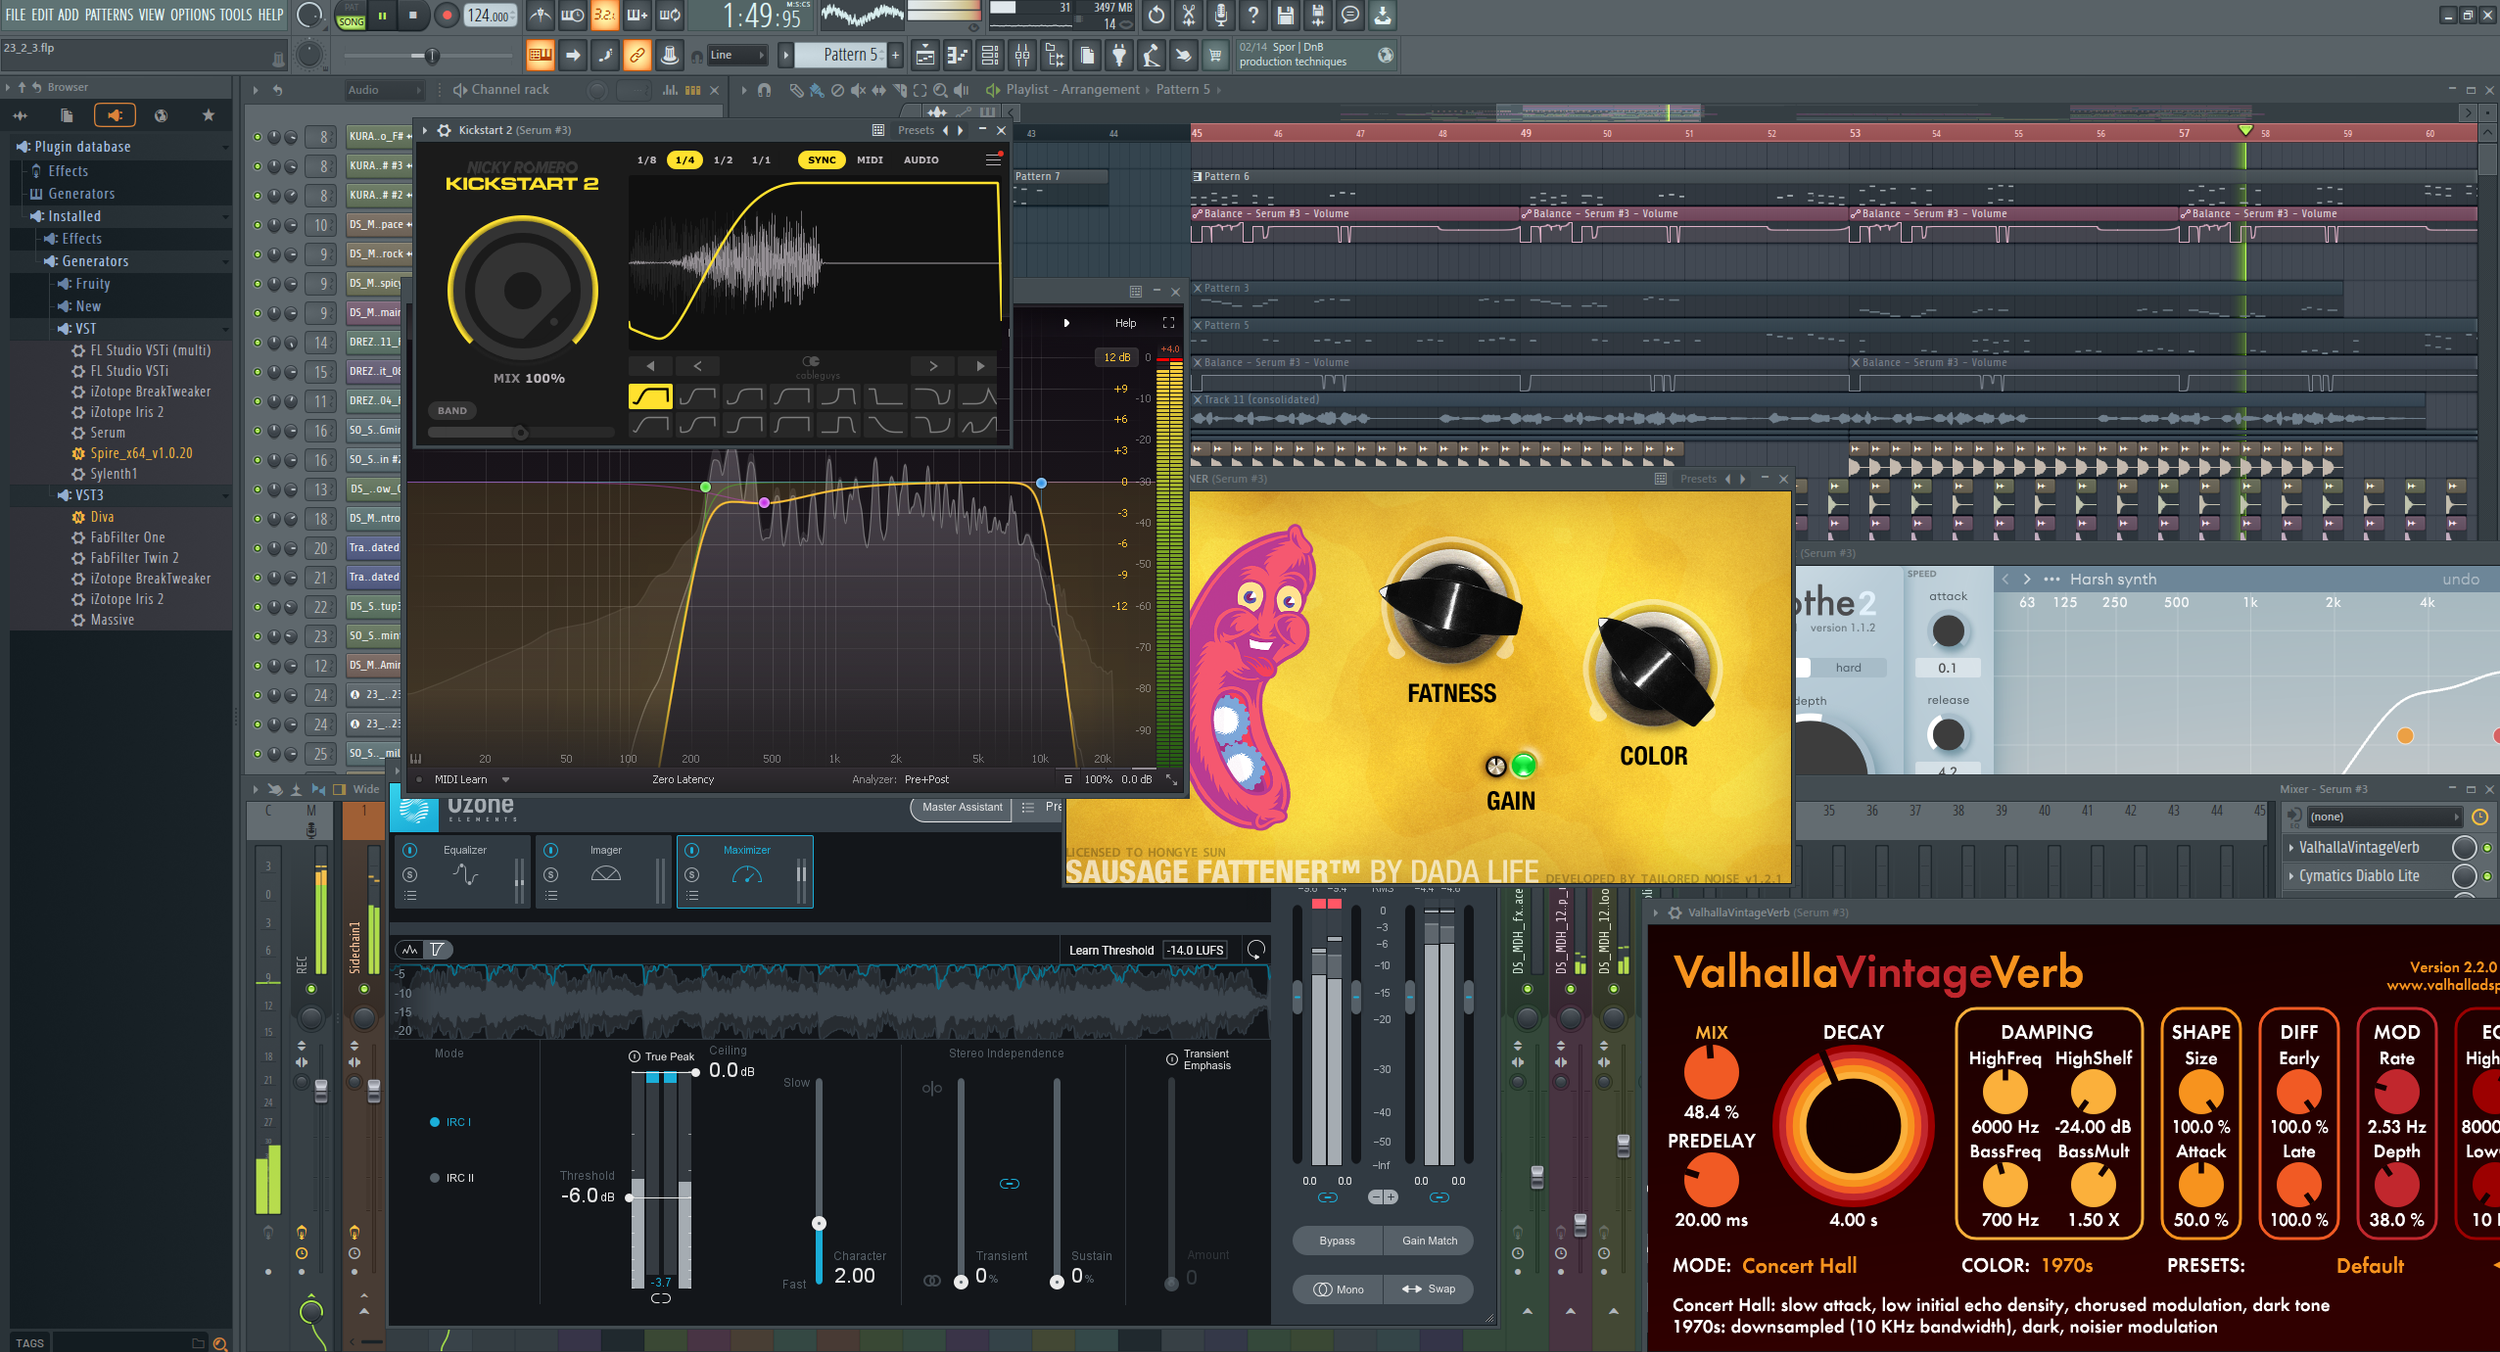Toggle the metronome icon
Viewport: 2500px width, 1352px height.
[x=540, y=15]
